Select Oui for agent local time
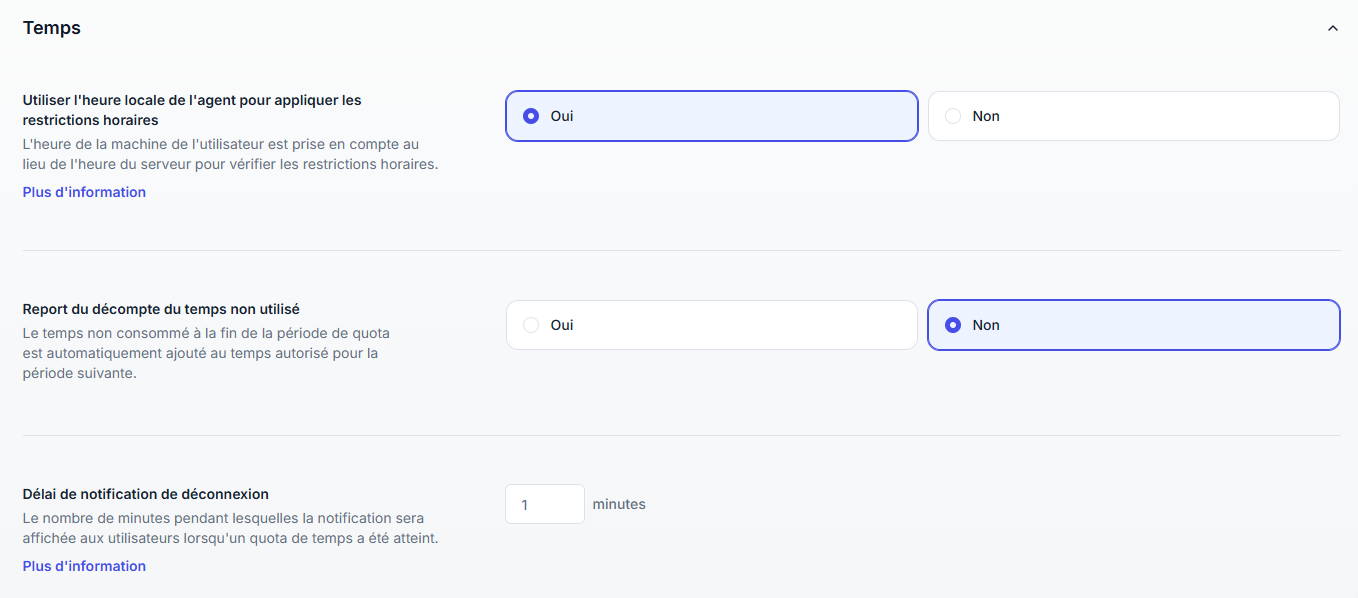The height and width of the screenshot is (598, 1358). [711, 116]
